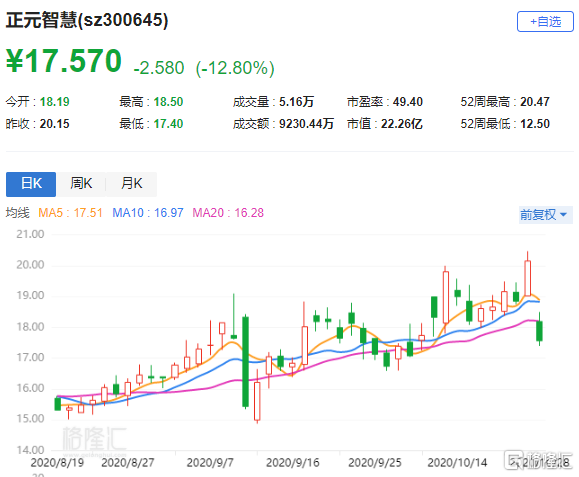Select the MA10 moving average label

click(x=148, y=213)
